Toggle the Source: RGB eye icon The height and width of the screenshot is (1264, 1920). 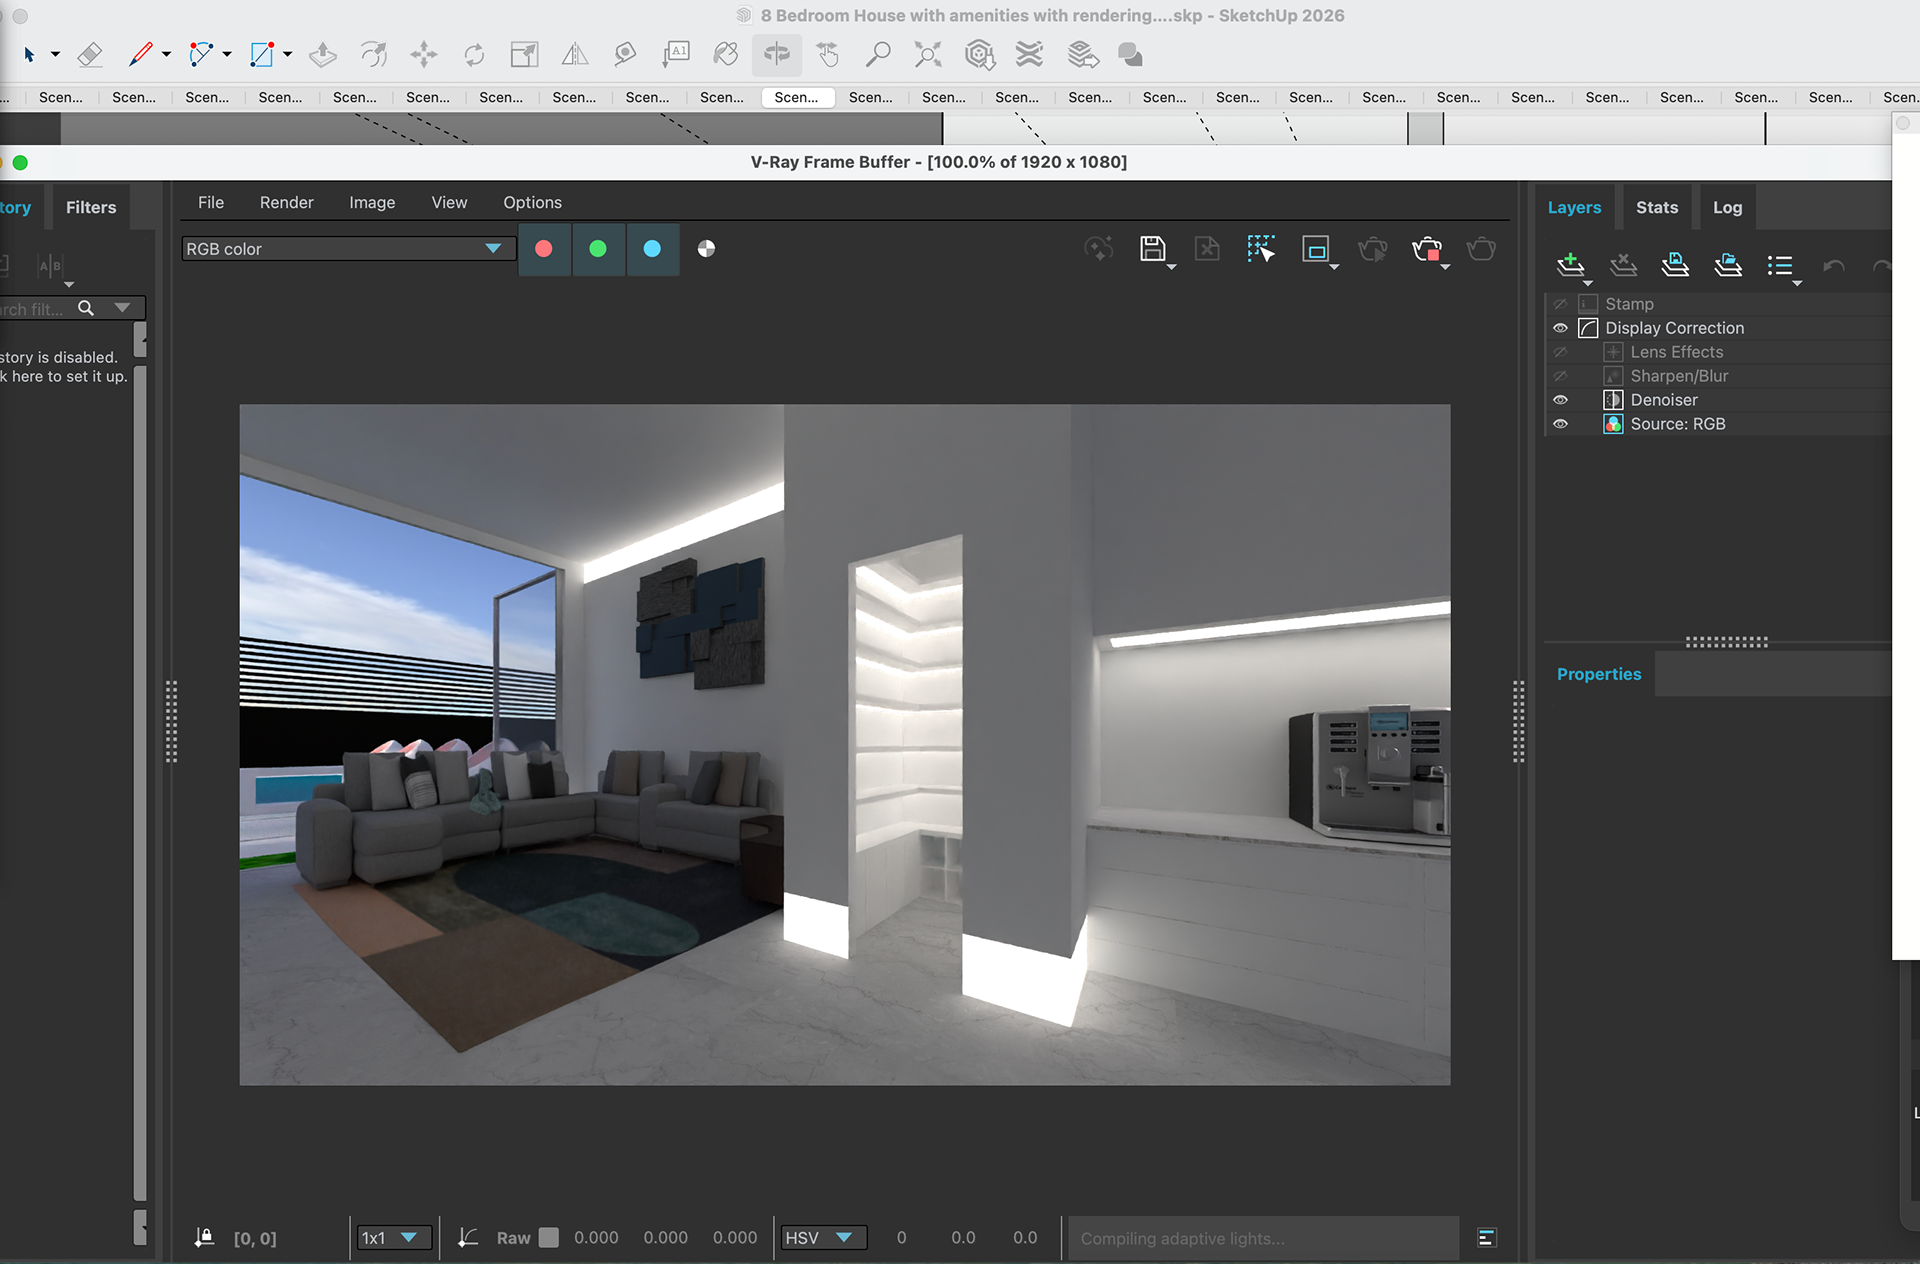(1560, 424)
